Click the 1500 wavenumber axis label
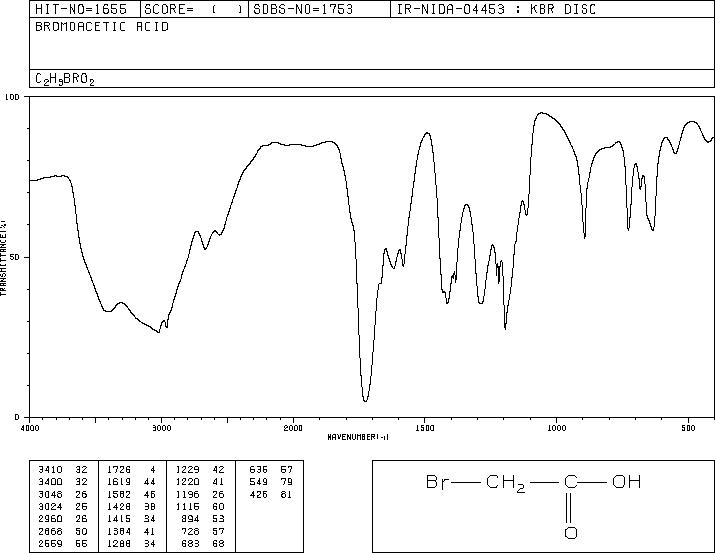The width and height of the screenshot is (715, 553). coord(425,428)
